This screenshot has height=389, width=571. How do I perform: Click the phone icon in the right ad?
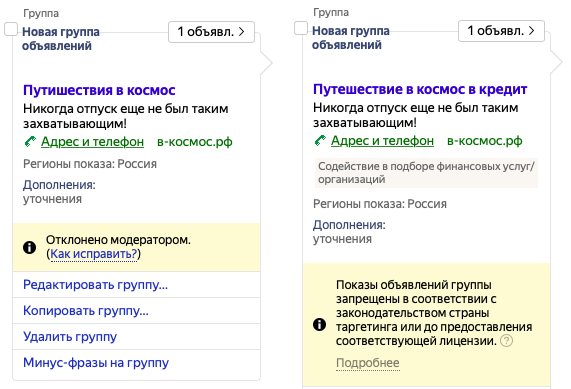[320, 140]
